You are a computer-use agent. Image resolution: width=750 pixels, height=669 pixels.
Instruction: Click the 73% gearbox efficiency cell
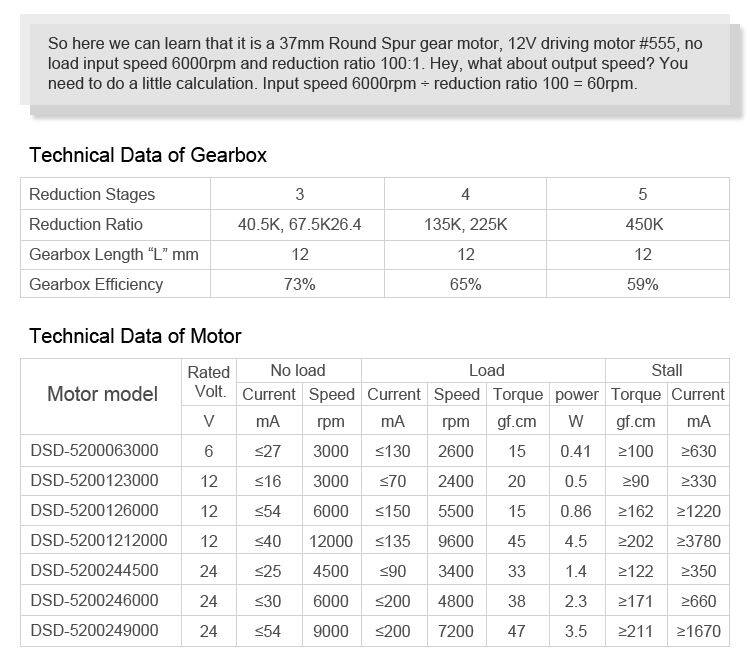(299, 284)
